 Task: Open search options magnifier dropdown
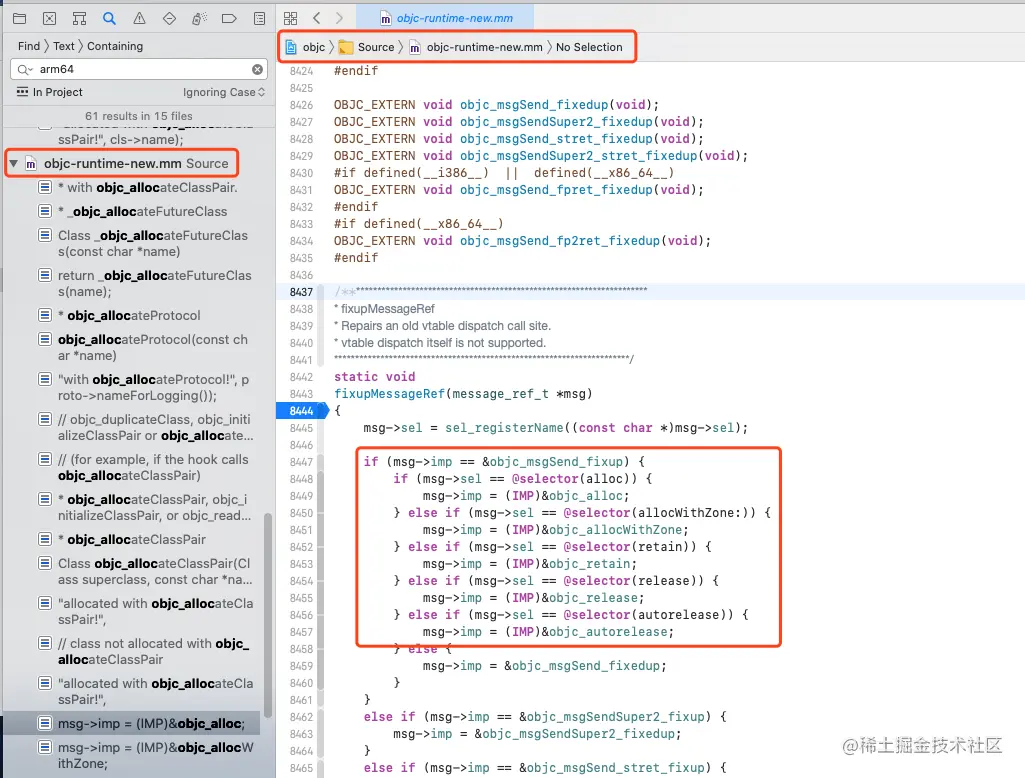pos(25,69)
